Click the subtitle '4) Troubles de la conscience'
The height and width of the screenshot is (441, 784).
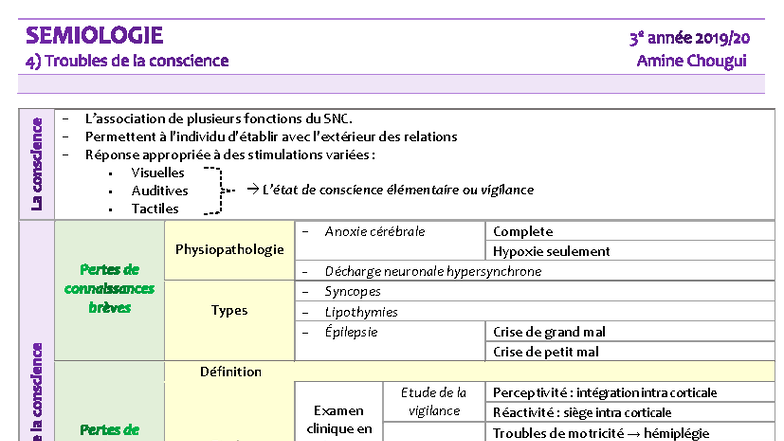pyautogui.click(x=127, y=61)
